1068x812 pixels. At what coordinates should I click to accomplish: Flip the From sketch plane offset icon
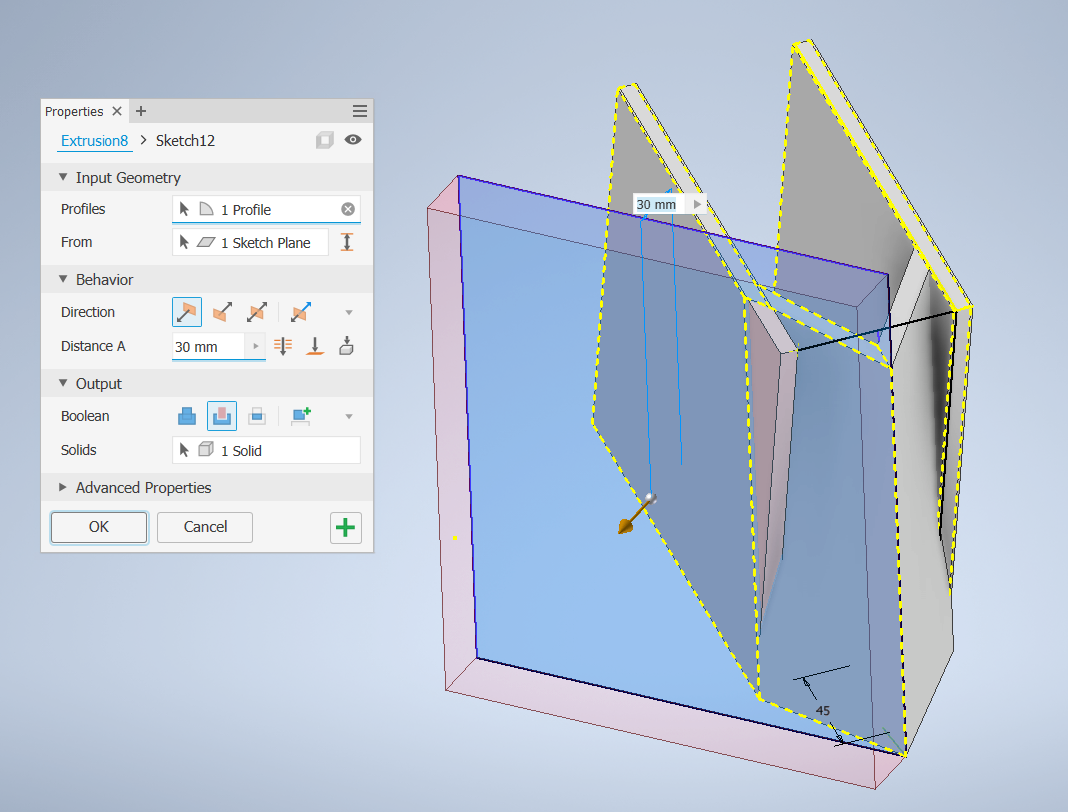coord(347,243)
